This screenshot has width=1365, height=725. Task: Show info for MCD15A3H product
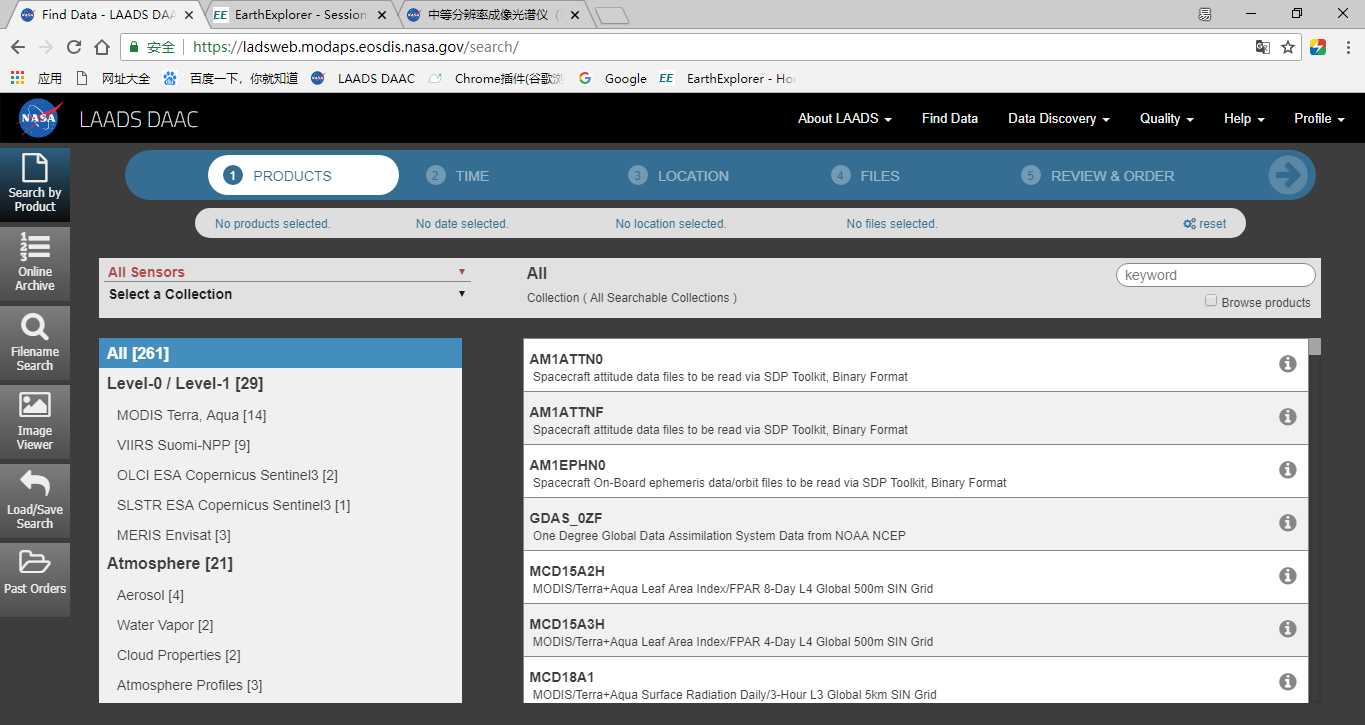point(1288,629)
